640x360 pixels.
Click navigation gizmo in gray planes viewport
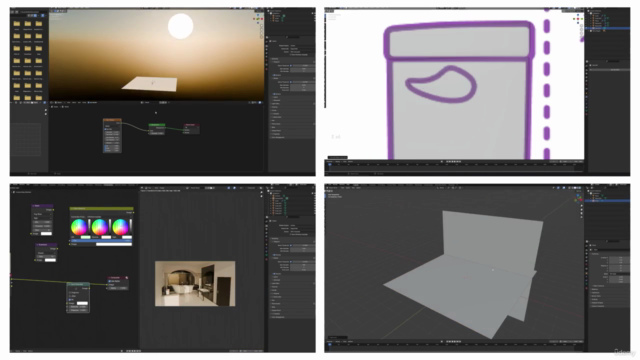pos(578,198)
